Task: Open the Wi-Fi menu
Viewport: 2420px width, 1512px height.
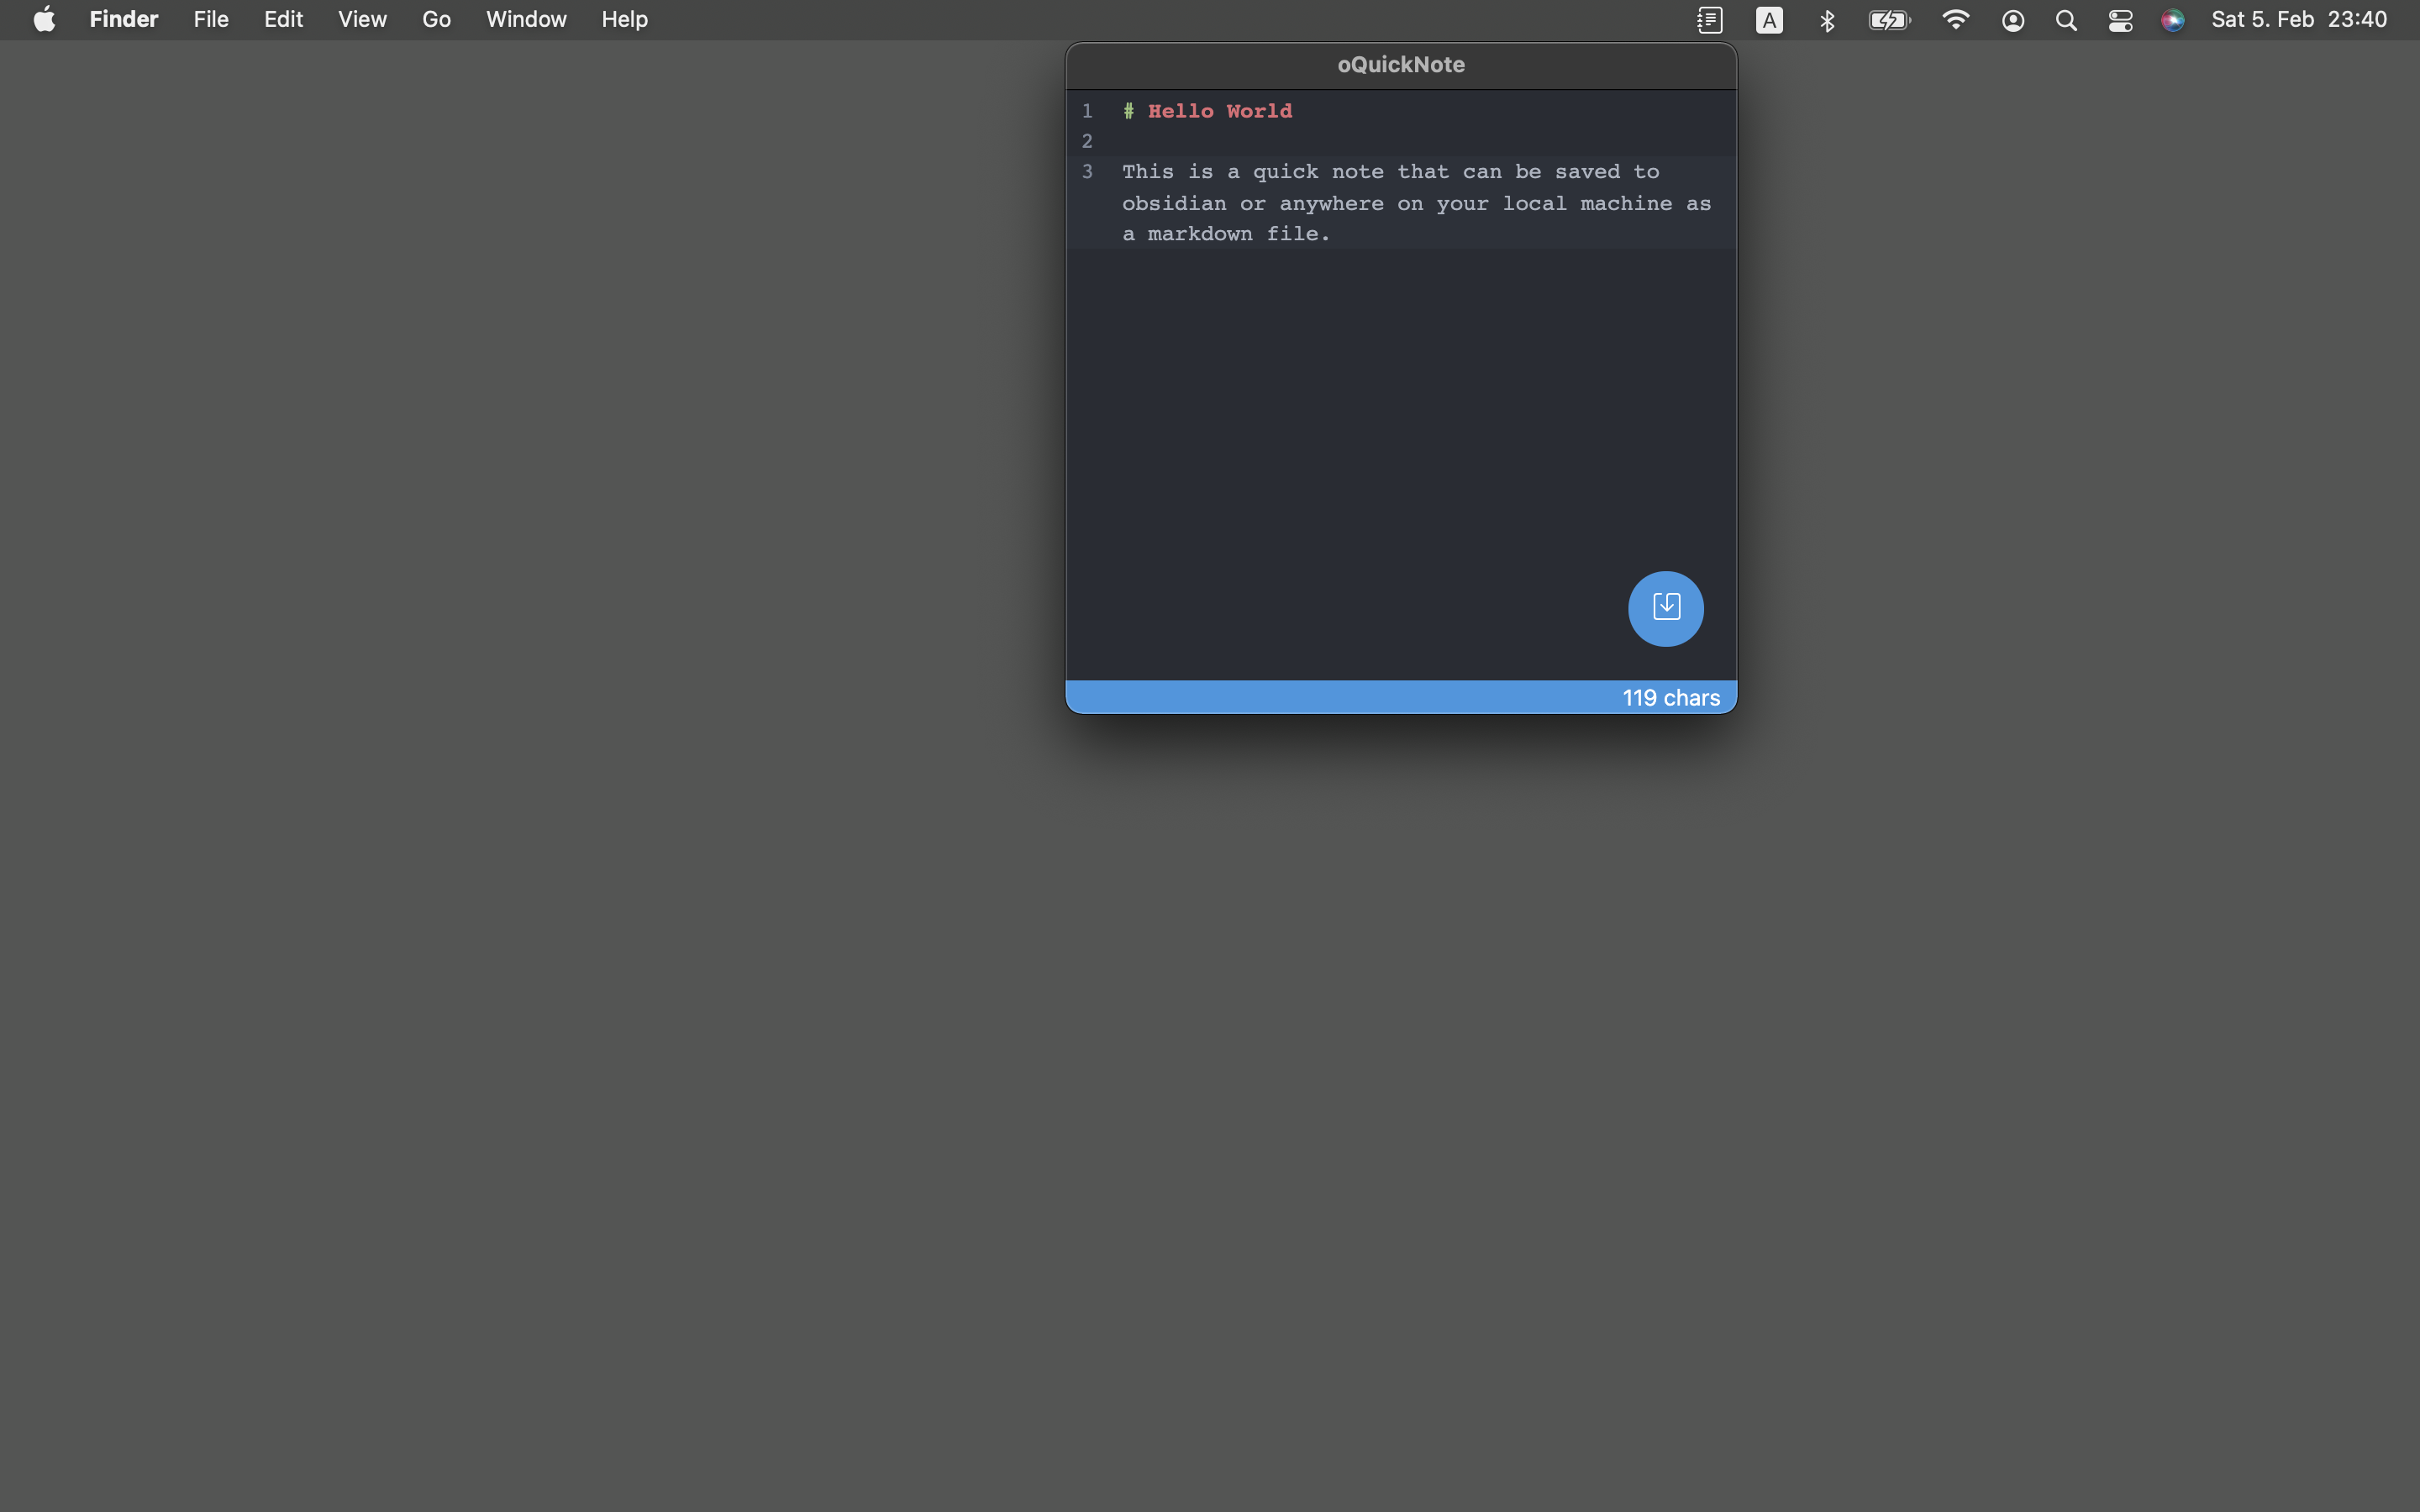Action: click(x=1955, y=19)
